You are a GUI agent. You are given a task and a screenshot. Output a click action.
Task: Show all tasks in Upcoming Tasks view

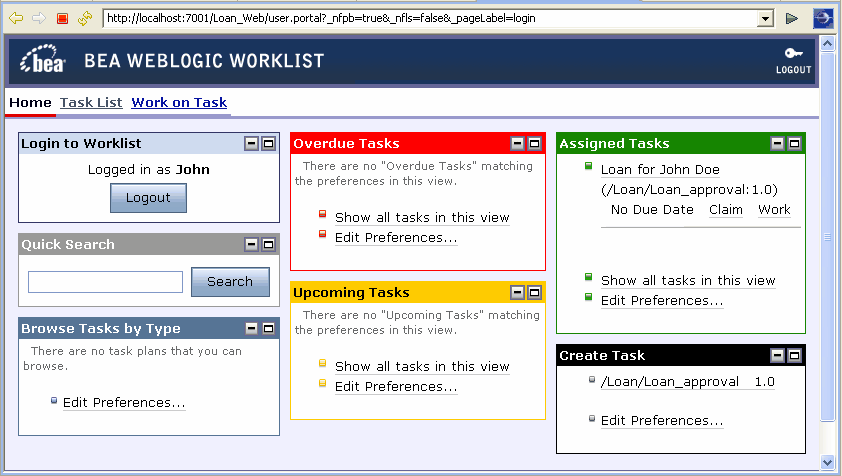pyautogui.click(x=422, y=366)
